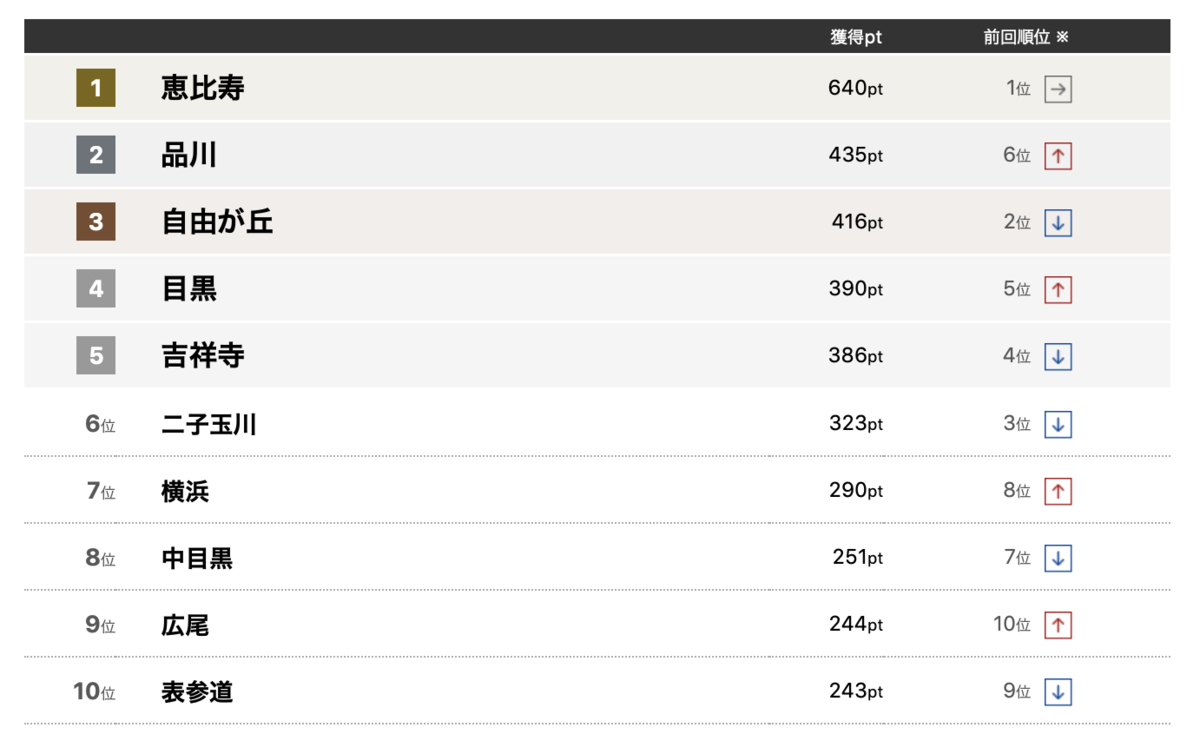Click the down arrow icon beside 中目黒
Screen dimensions: 1200x741
pos(1058,558)
